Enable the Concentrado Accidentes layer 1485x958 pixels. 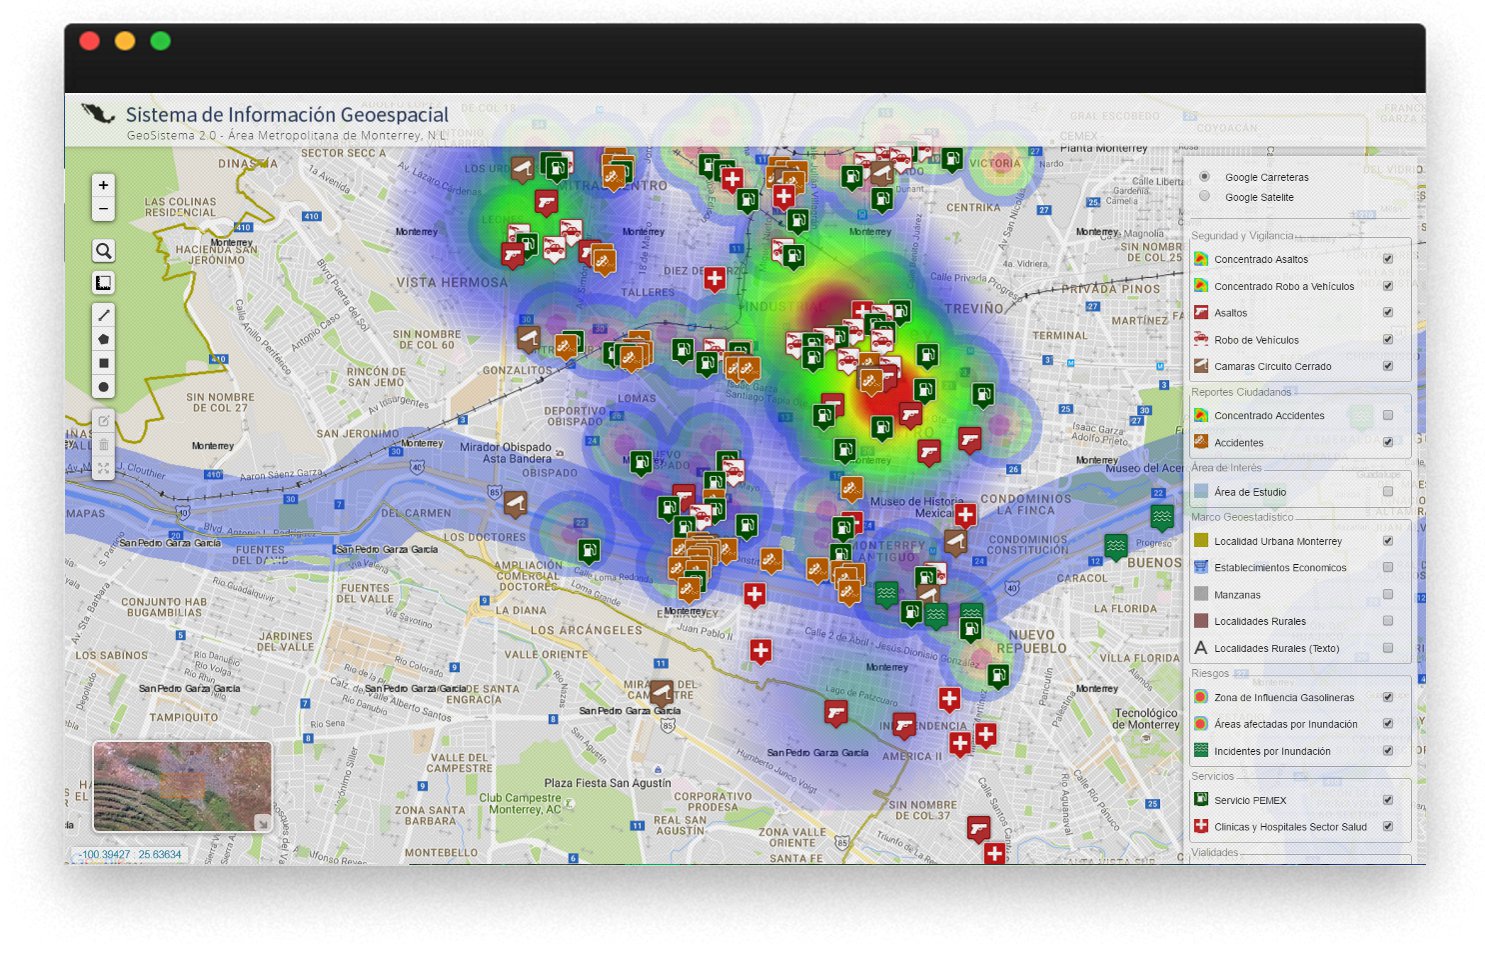[x=1388, y=416]
